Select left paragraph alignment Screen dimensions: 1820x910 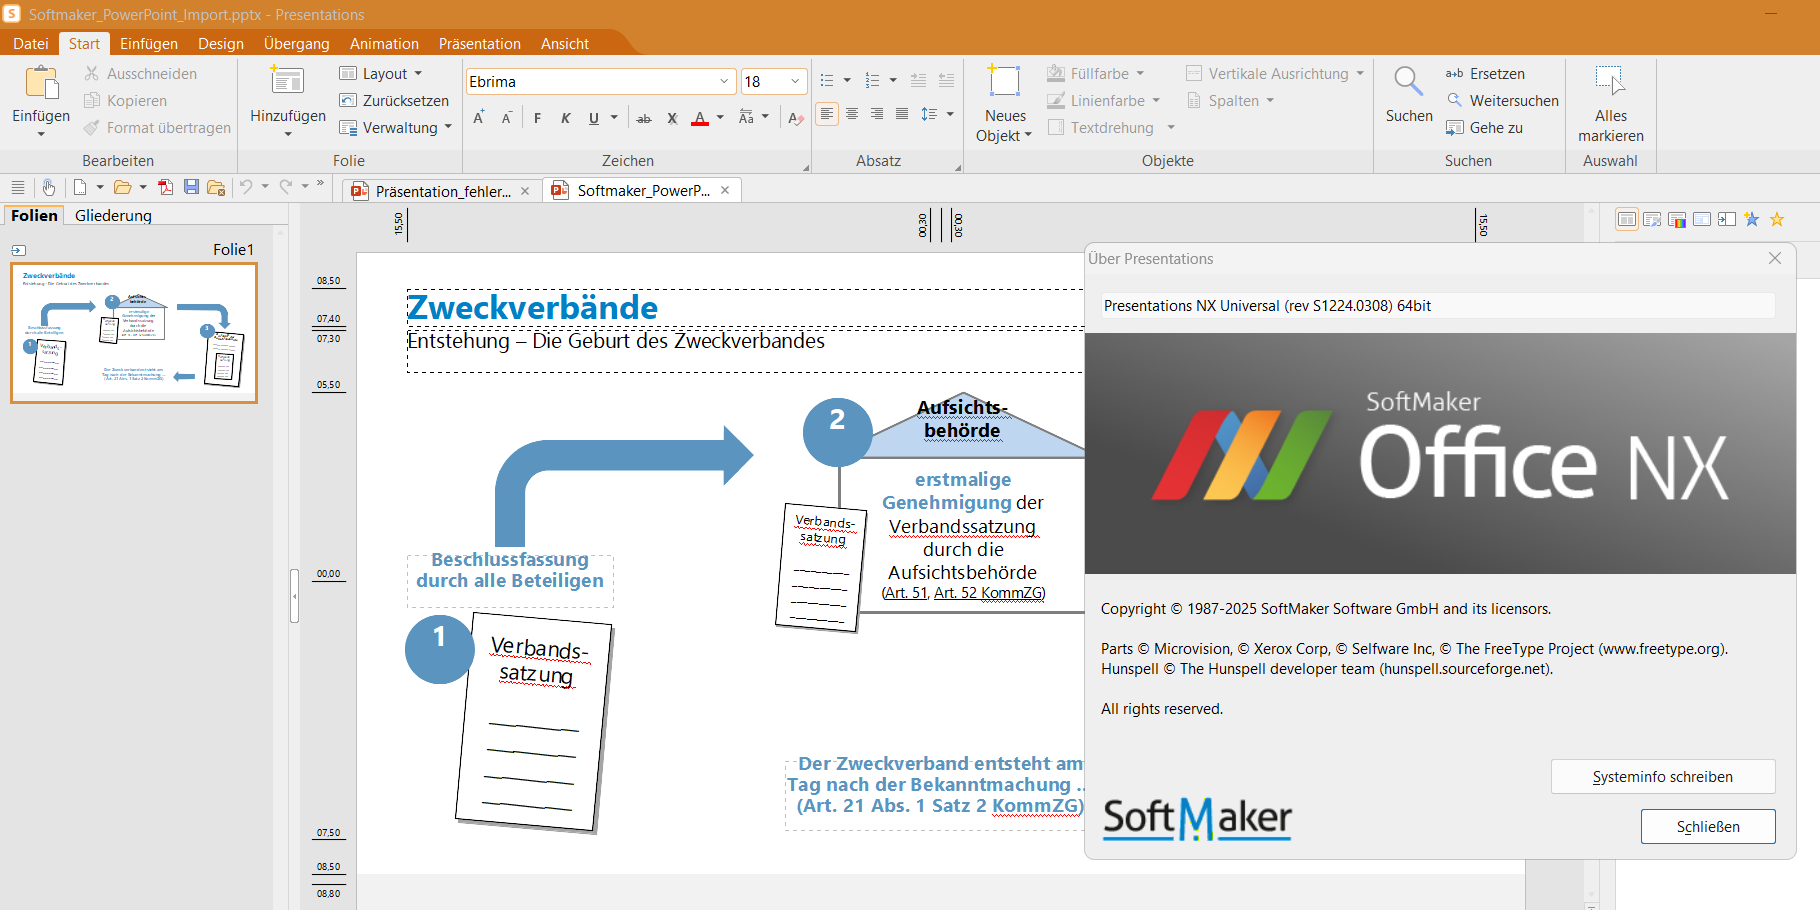click(x=827, y=114)
